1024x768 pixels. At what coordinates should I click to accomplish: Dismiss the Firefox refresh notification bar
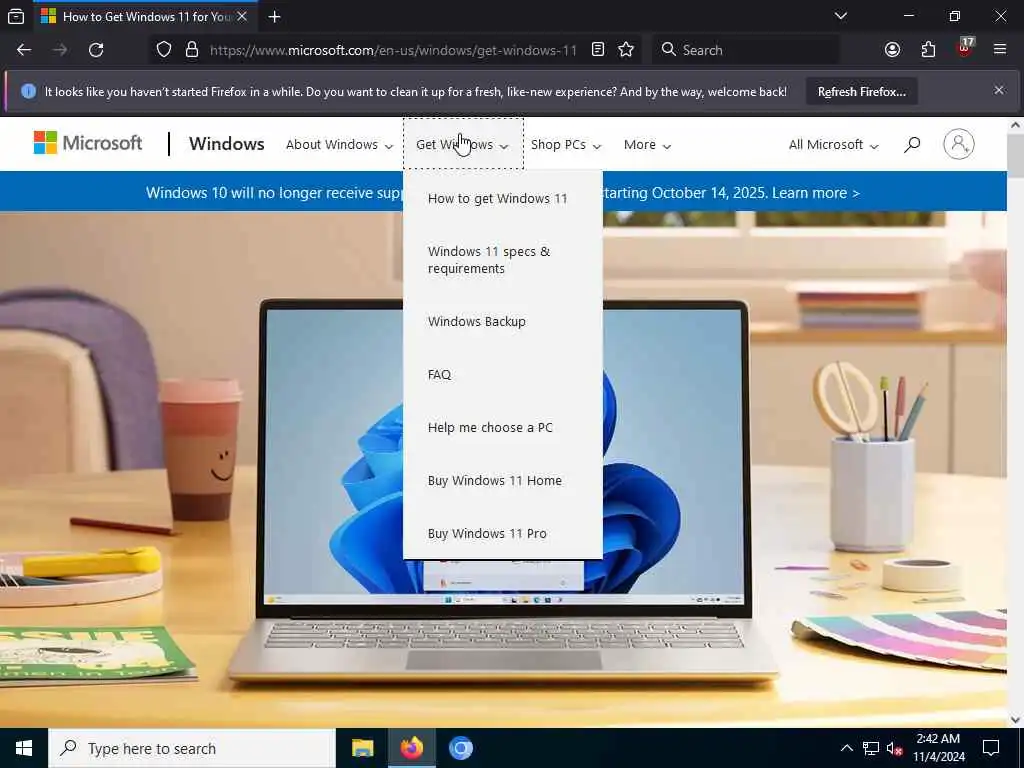coord(999,90)
